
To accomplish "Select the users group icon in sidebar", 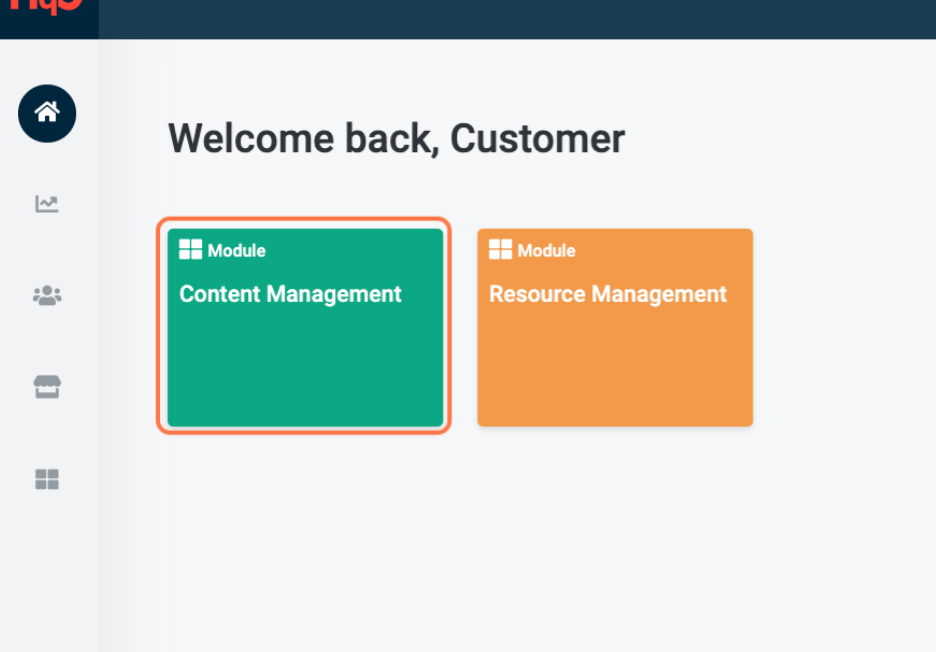I will click(x=47, y=296).
